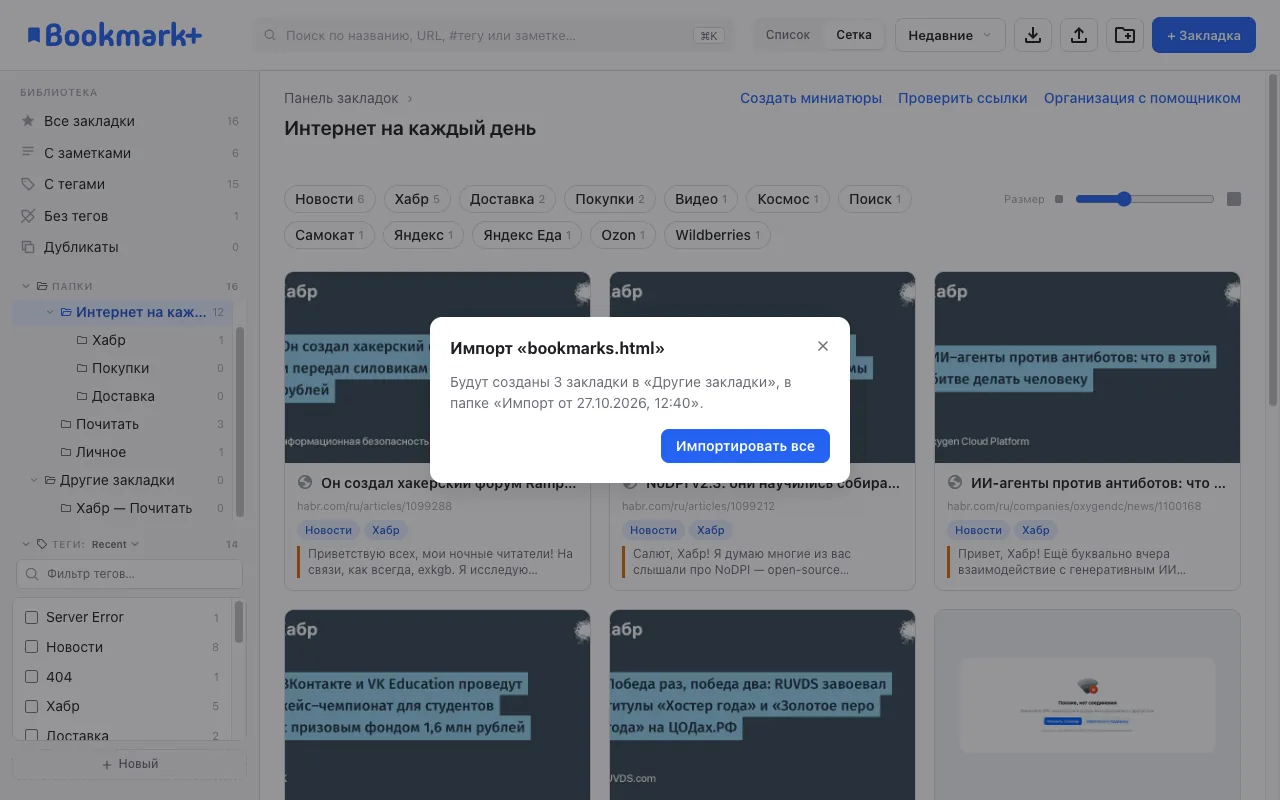Image resolution: width=1280 pixels, height=800 pixels.
Task: Click the + Закладка button
Action: [x=1204, y=35]
